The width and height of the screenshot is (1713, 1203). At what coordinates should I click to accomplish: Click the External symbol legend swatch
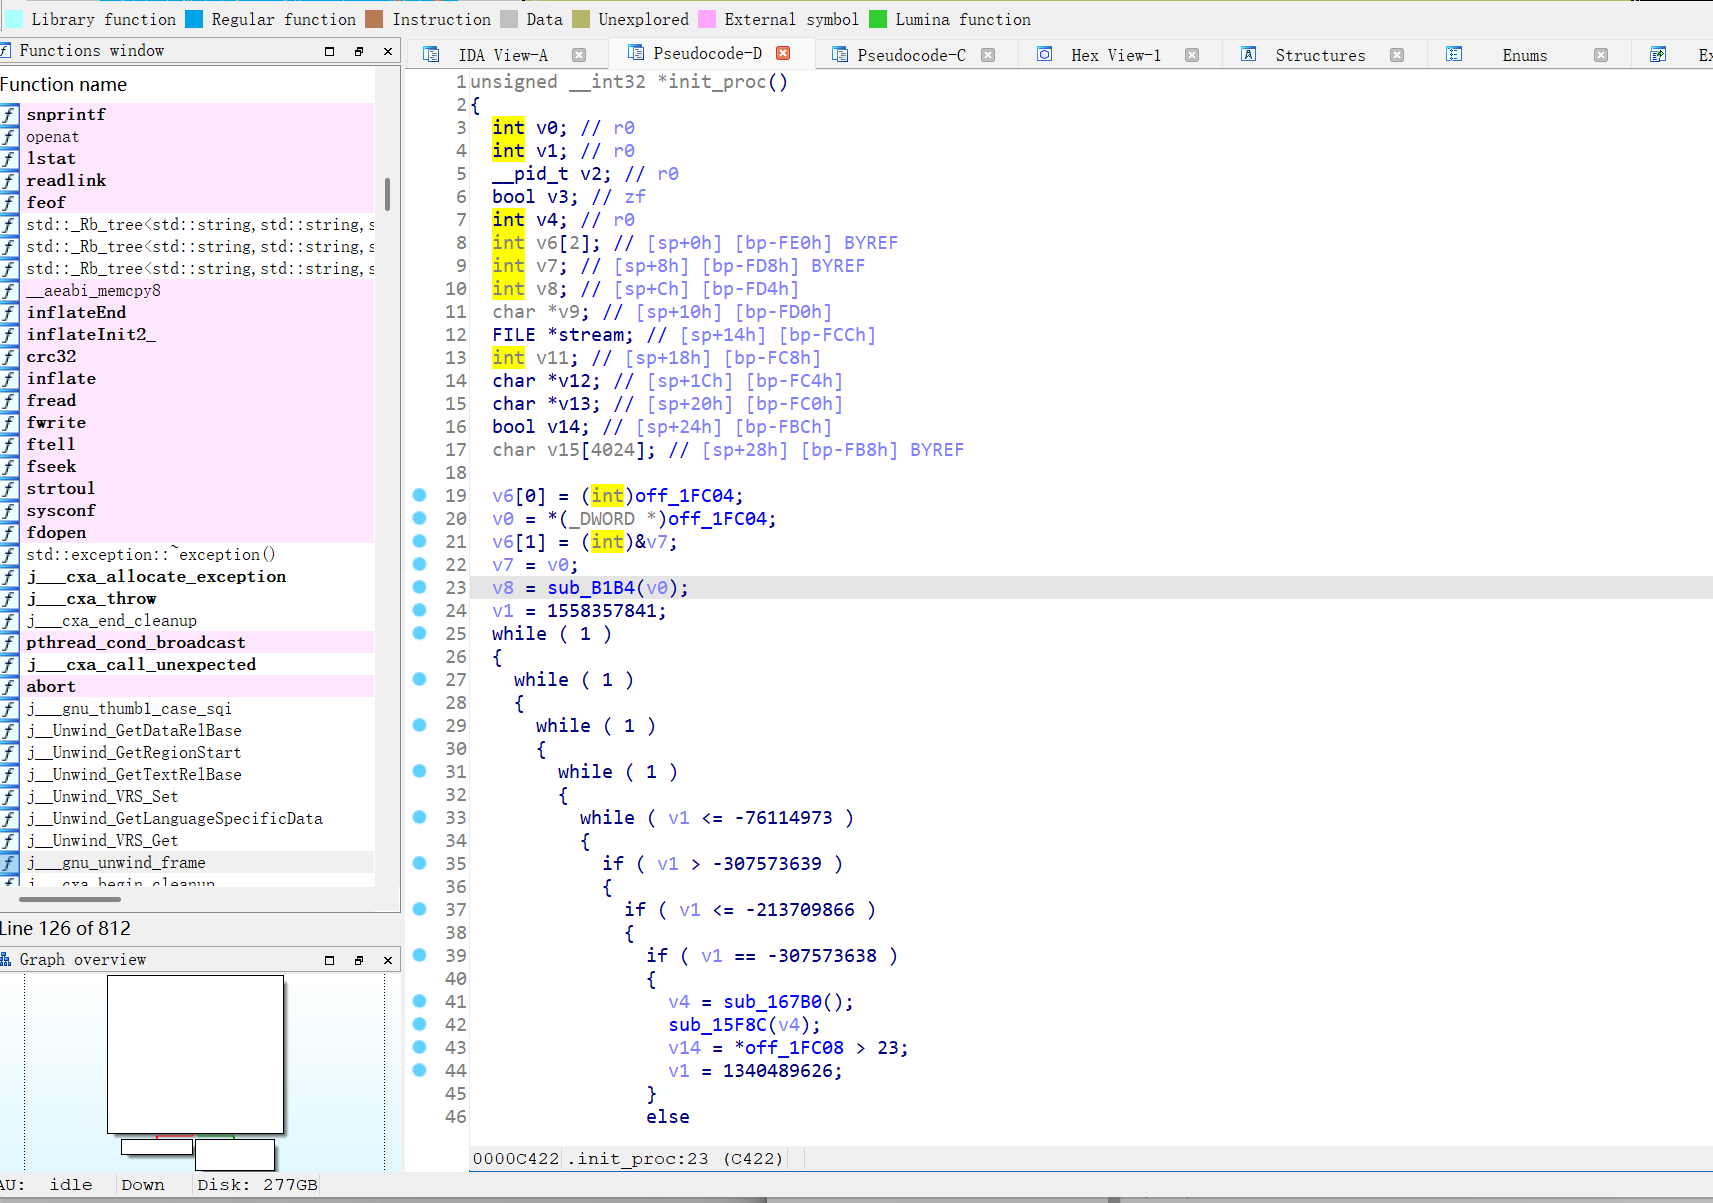pyautogui.click(x=707, y=19)
